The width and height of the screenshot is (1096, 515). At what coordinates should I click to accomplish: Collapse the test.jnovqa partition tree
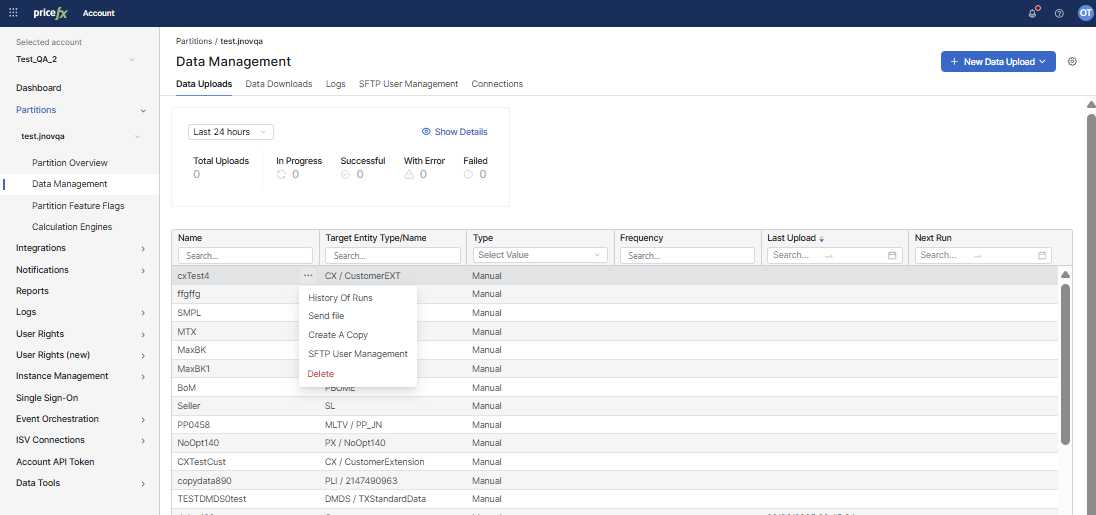click(x=137, y=136)
